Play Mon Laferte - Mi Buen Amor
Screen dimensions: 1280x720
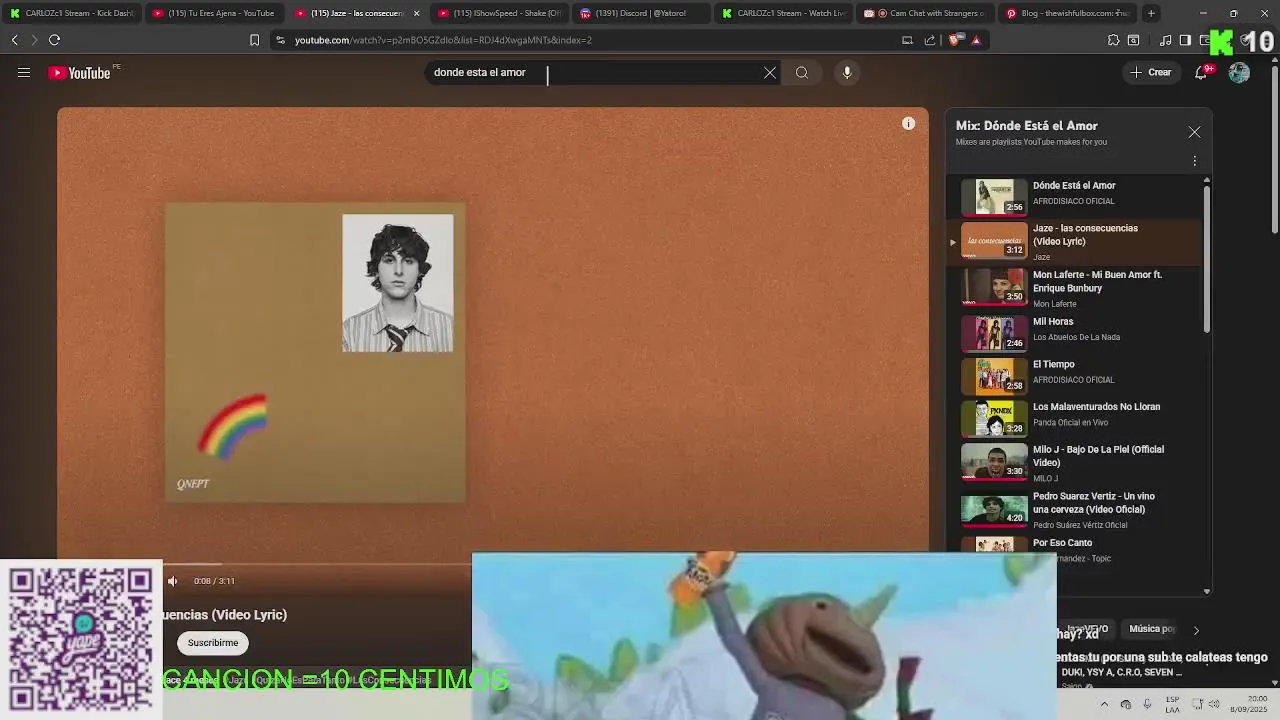(x=1075, y=287)
